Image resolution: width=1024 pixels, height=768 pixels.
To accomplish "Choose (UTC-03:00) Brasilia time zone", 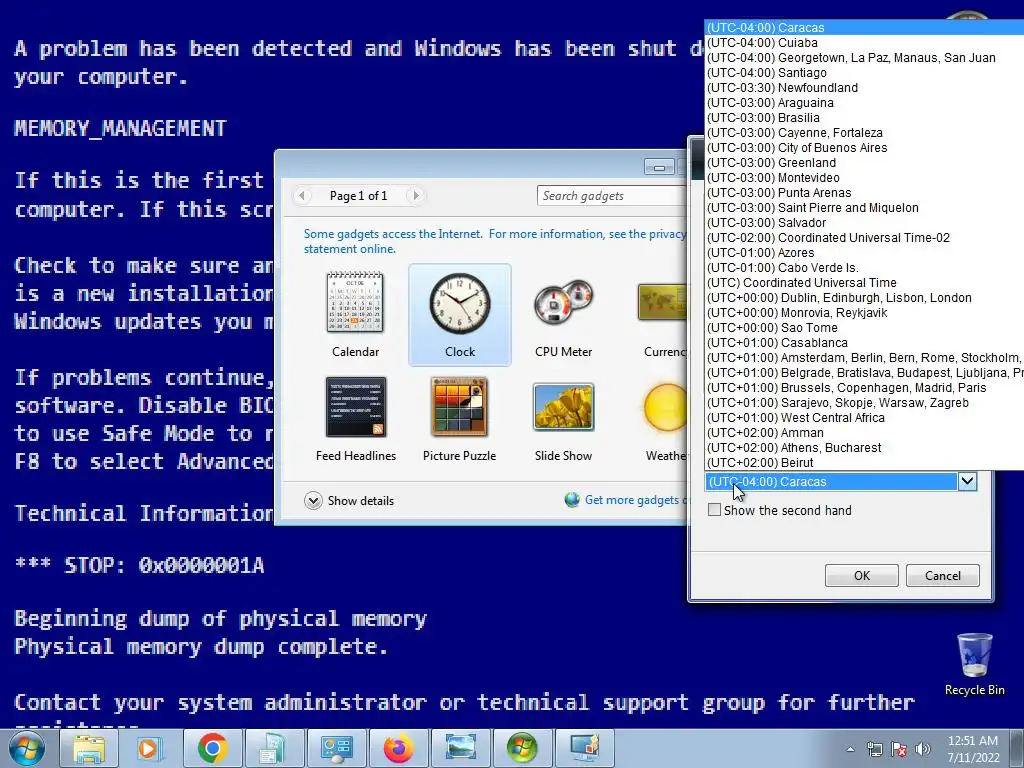I will pos(865,118).
